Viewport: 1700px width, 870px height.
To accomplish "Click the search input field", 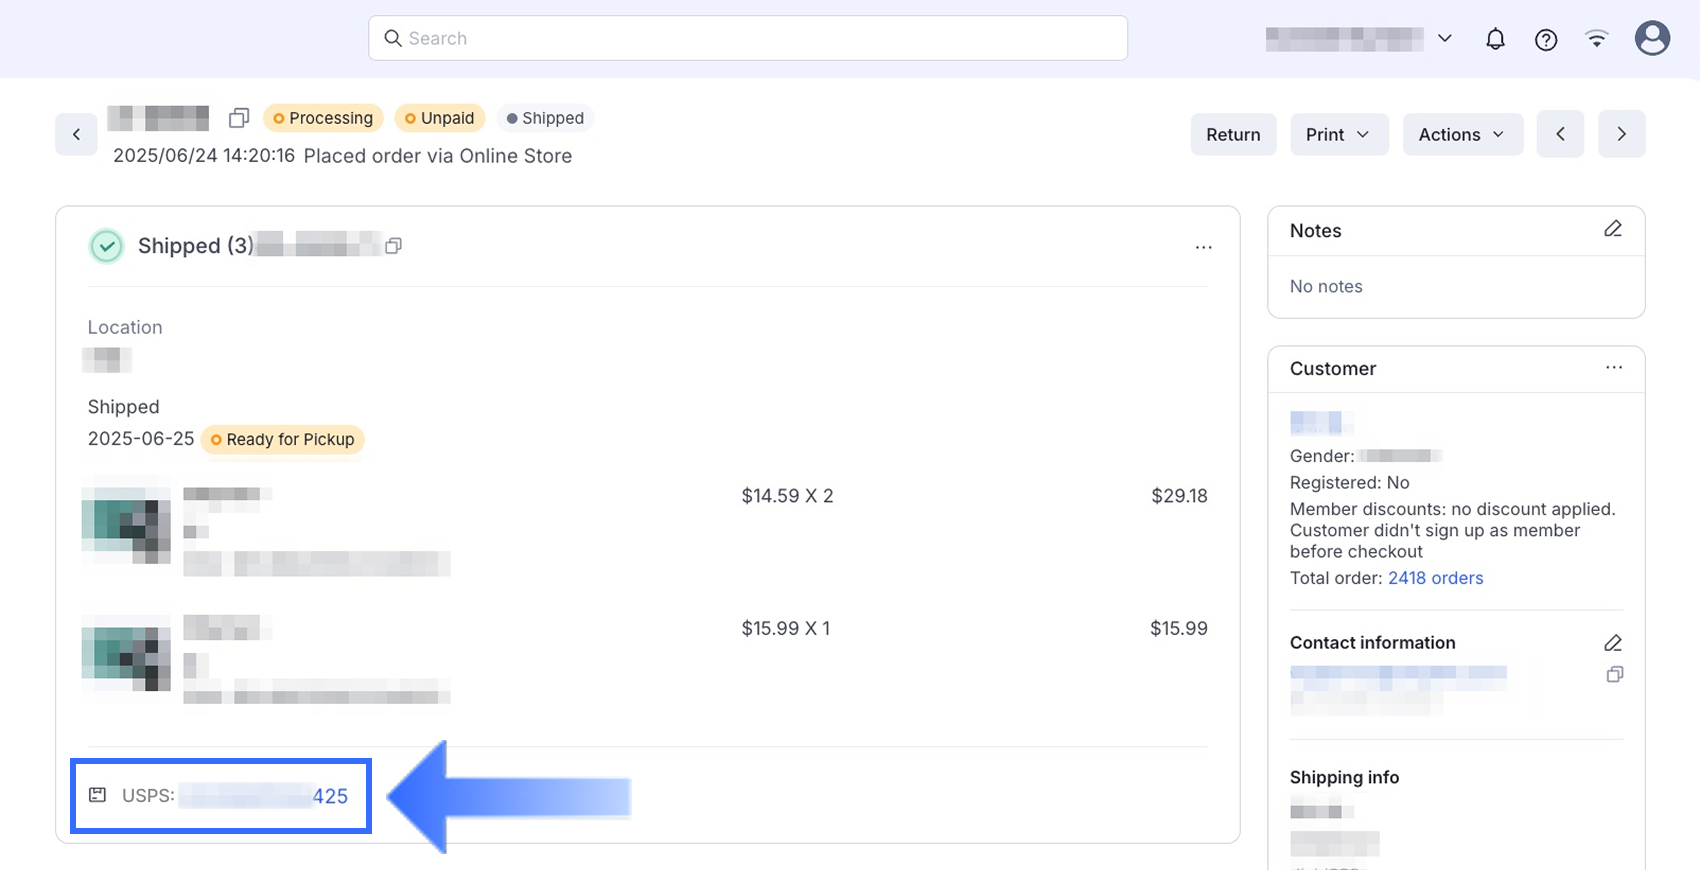I will (x=748, y=38).
